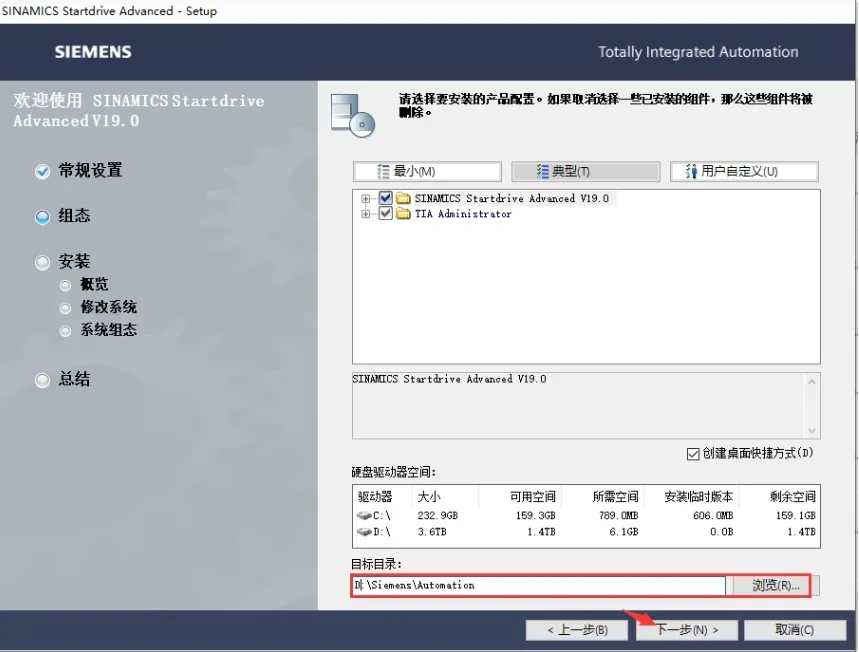Click the 可用空间 column header
Screen dimensions: 859x652
pyautogui.click(x=532, y=497)
